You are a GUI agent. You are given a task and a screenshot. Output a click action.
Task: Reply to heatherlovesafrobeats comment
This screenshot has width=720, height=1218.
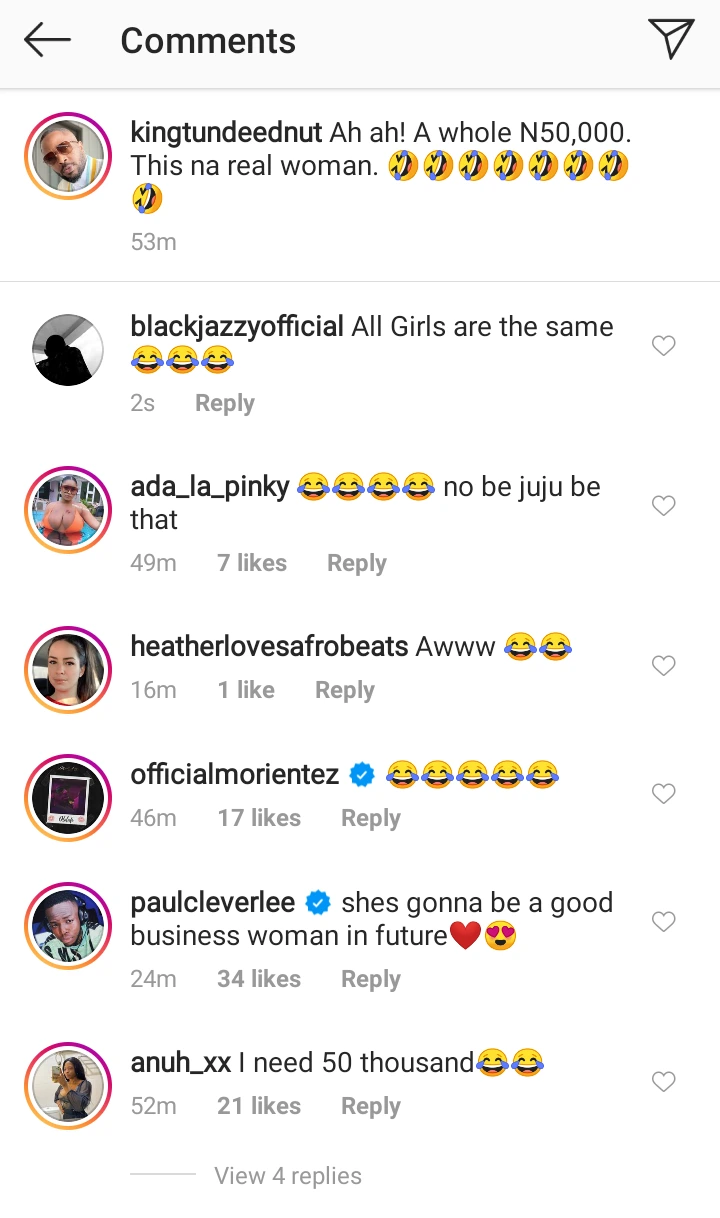[345, 690]
